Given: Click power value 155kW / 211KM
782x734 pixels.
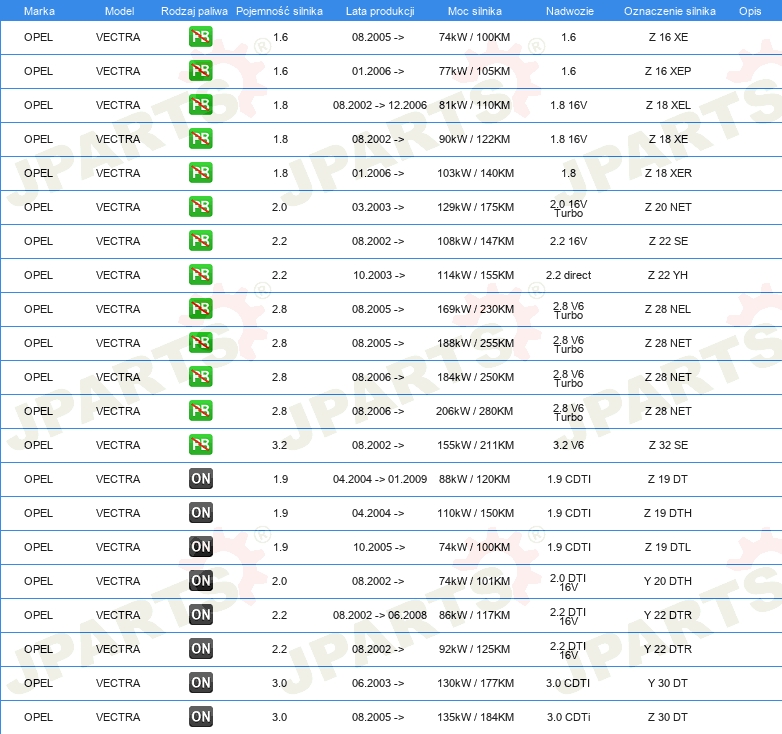Looking at the screenshot, I should [x=475, y=445].
